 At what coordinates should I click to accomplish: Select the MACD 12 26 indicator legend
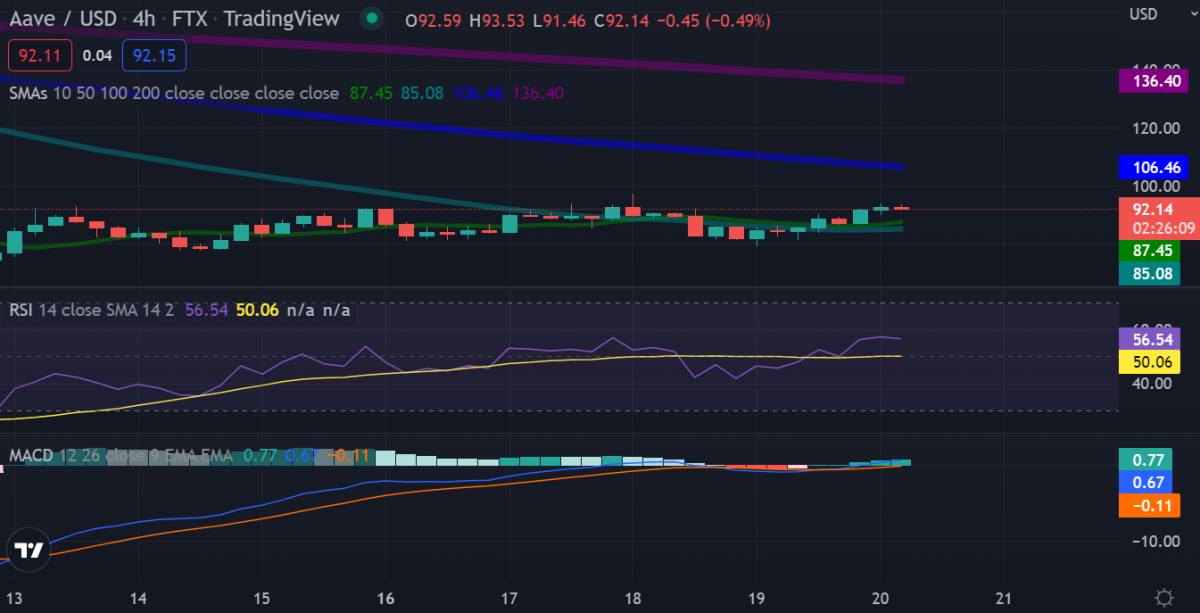pyautogui.click(x=120, y=456)
